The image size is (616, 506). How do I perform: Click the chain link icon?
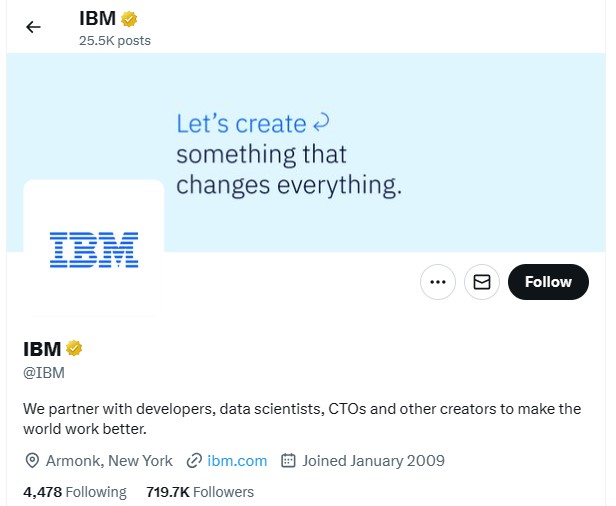(x=194, y=460)
